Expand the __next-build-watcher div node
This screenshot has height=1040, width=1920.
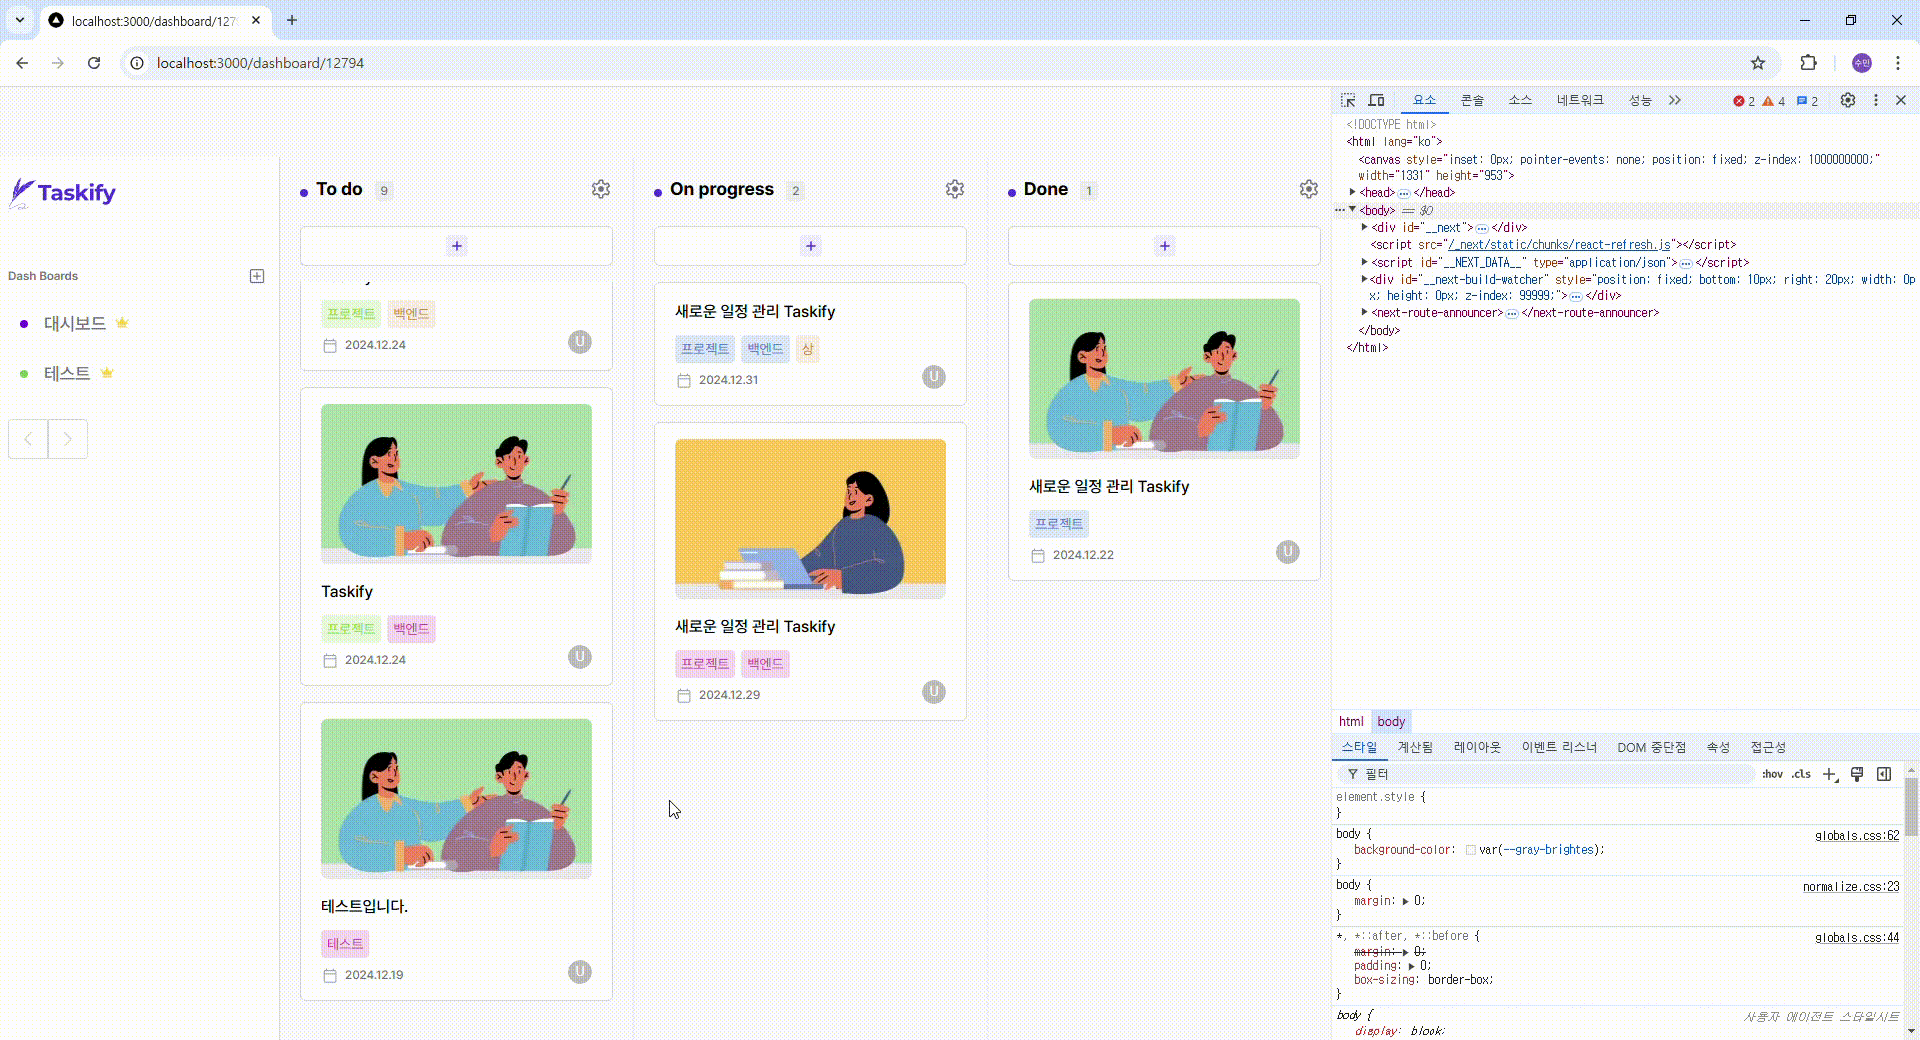1365,279
